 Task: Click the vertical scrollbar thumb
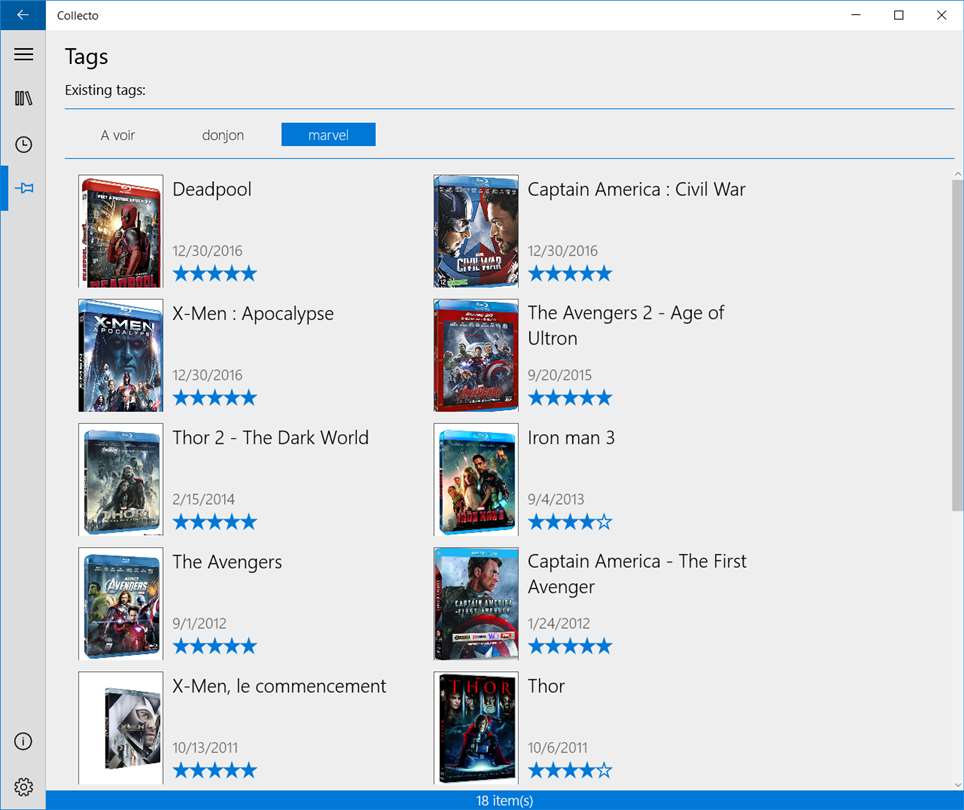(x=957, y=345)
